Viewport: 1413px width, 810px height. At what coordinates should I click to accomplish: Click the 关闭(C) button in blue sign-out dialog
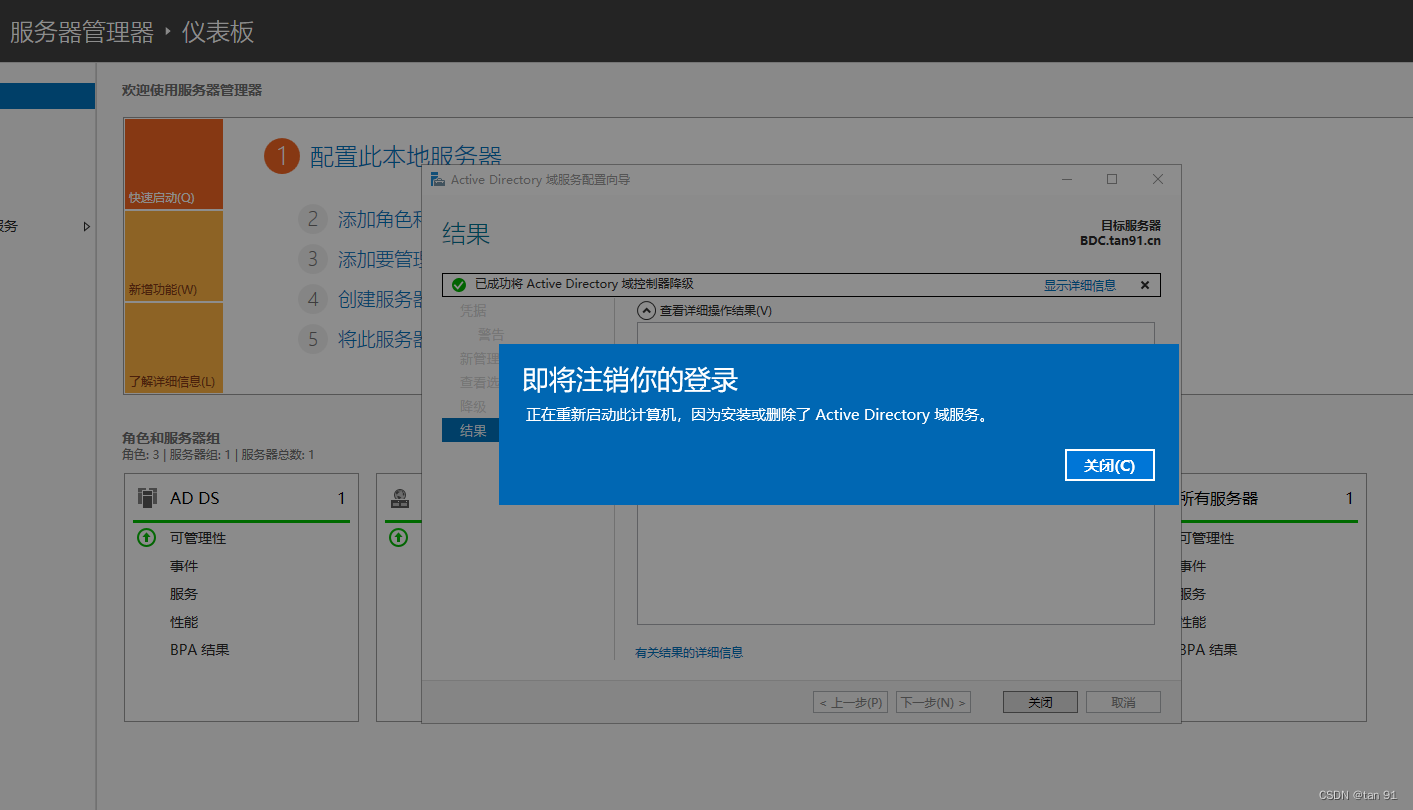coord(1109,465)
